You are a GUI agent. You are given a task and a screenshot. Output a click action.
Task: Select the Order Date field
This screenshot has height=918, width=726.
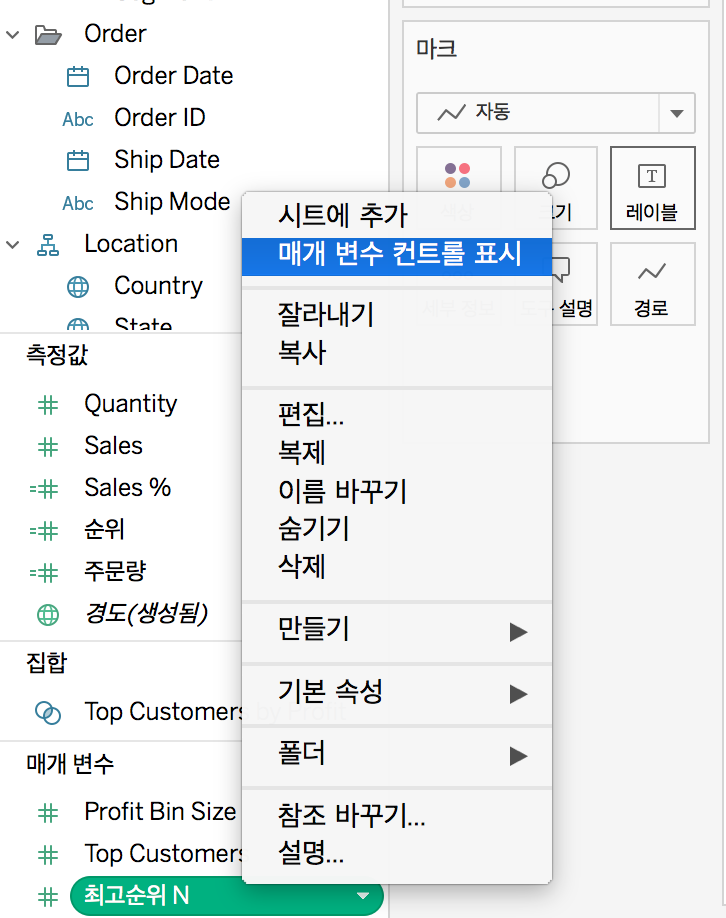[x=174, y=76]
